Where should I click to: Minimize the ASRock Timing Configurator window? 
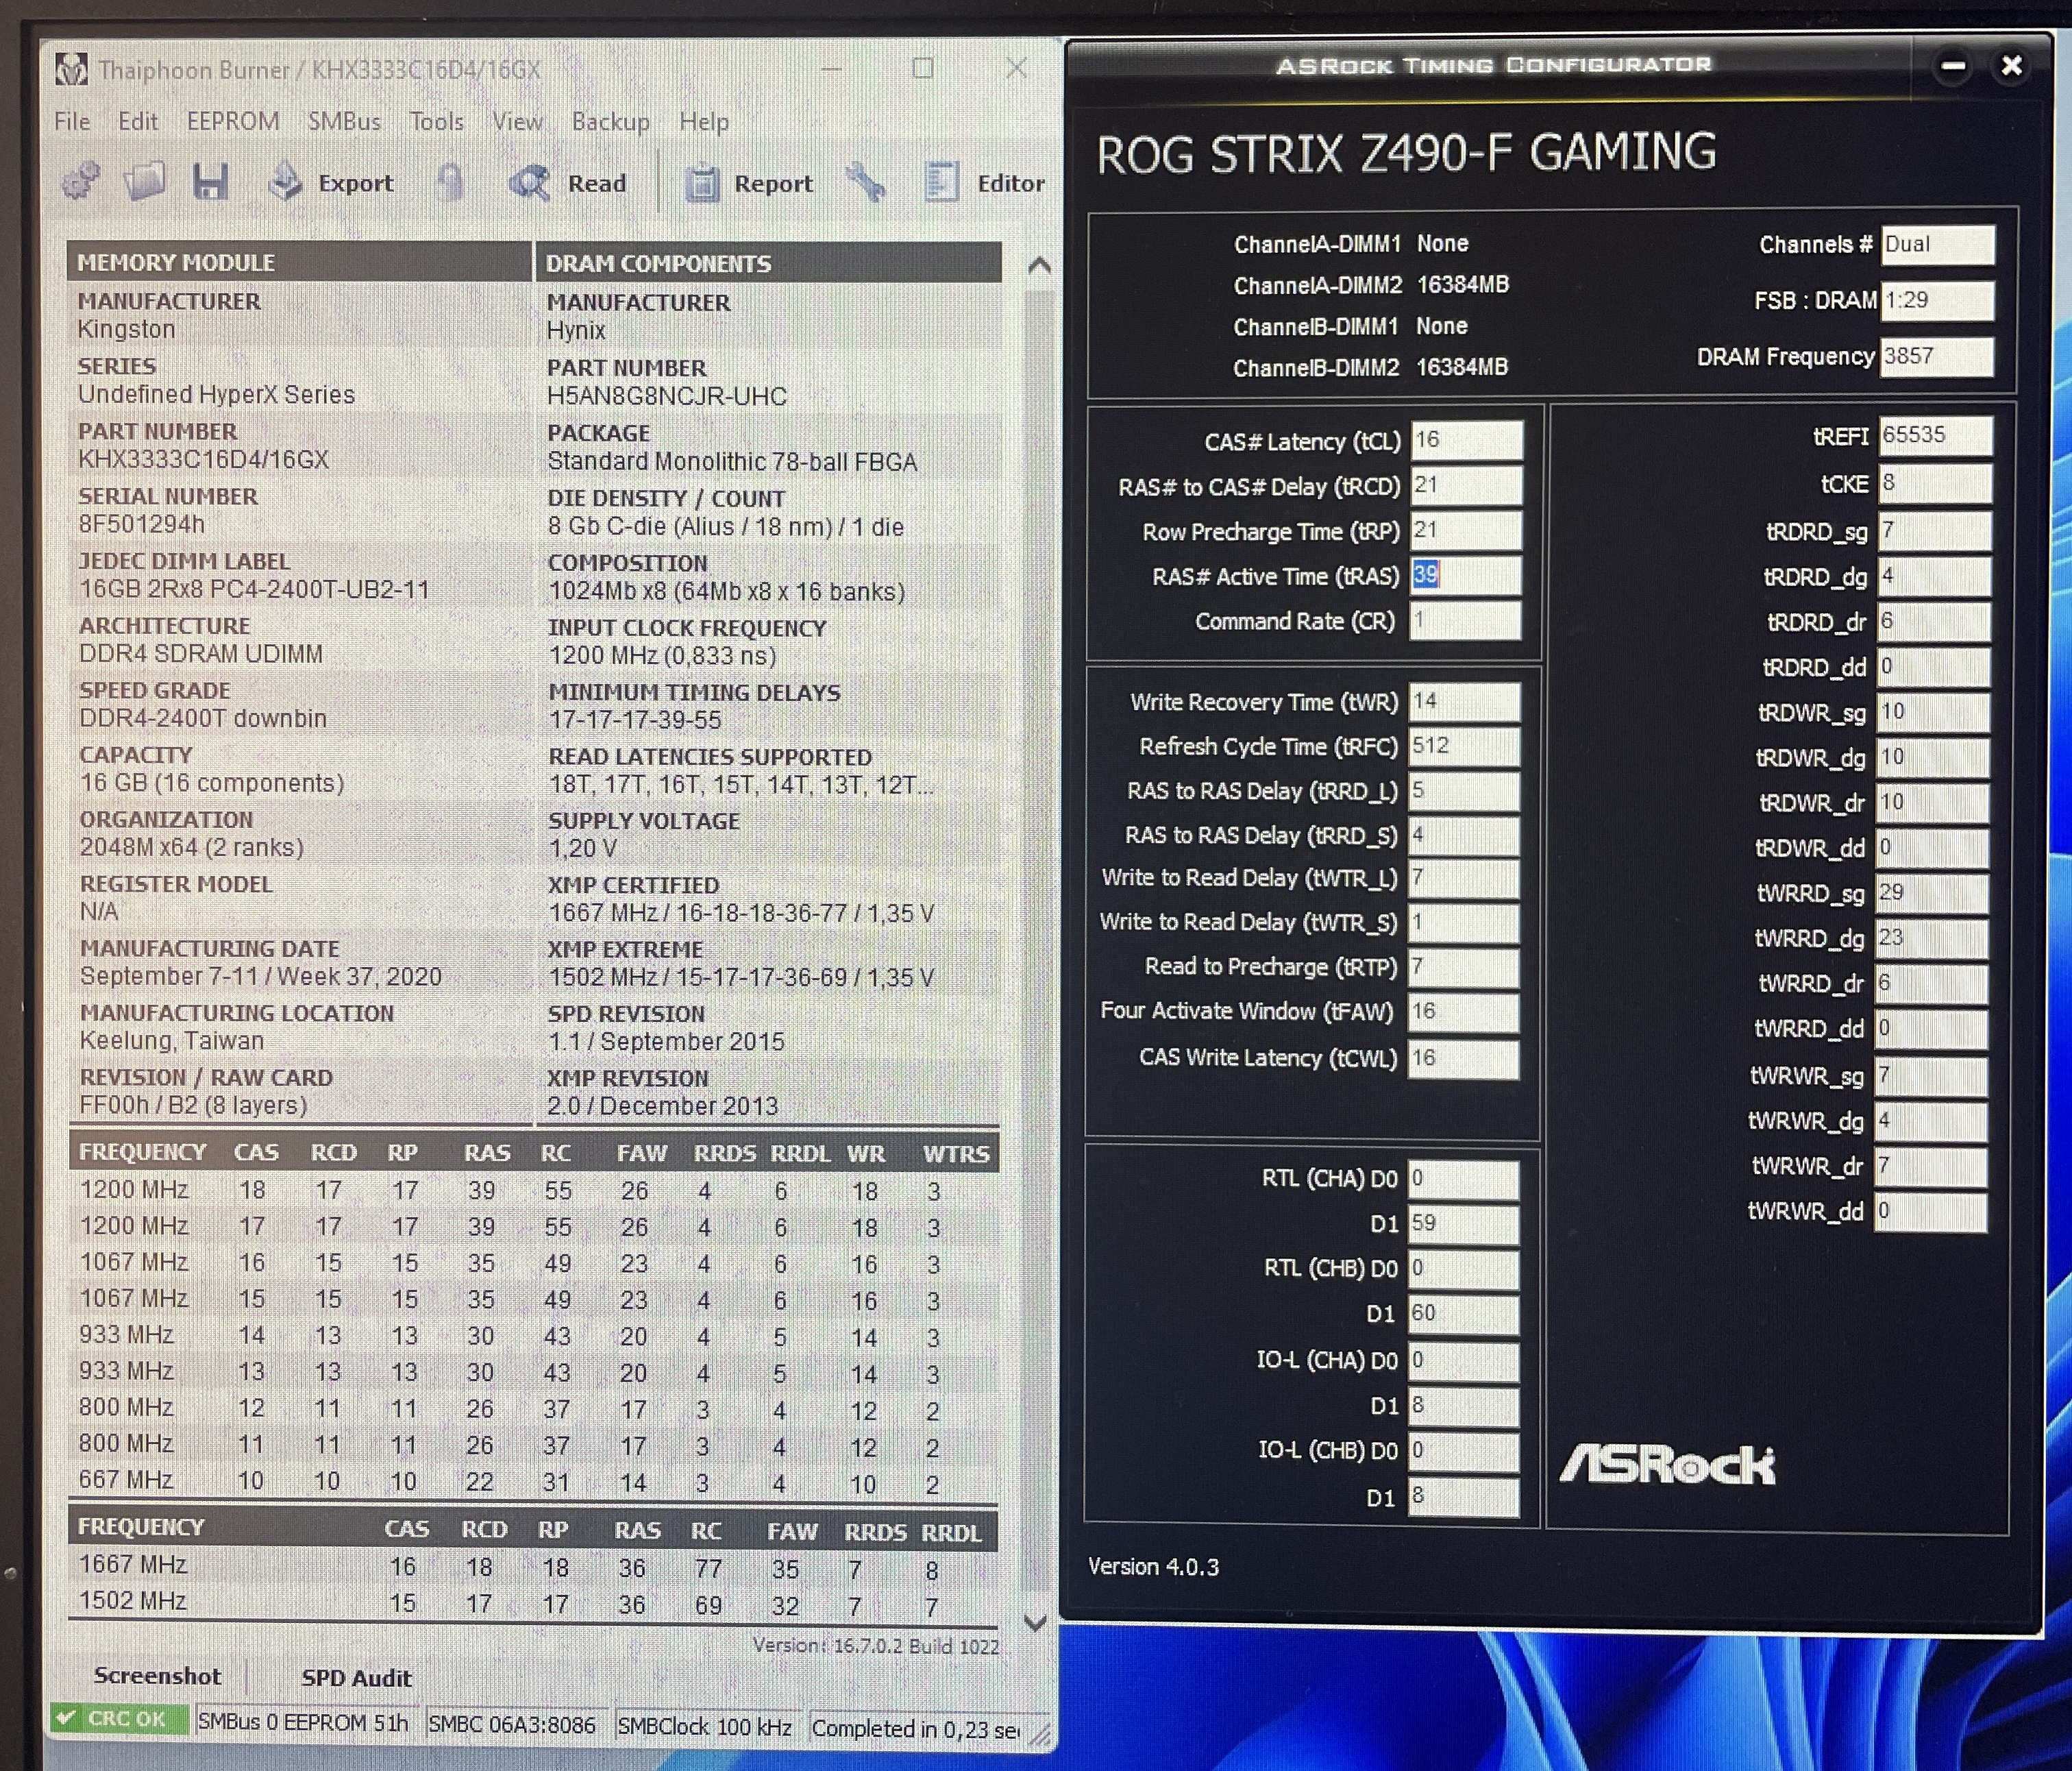pos(1953,67)
